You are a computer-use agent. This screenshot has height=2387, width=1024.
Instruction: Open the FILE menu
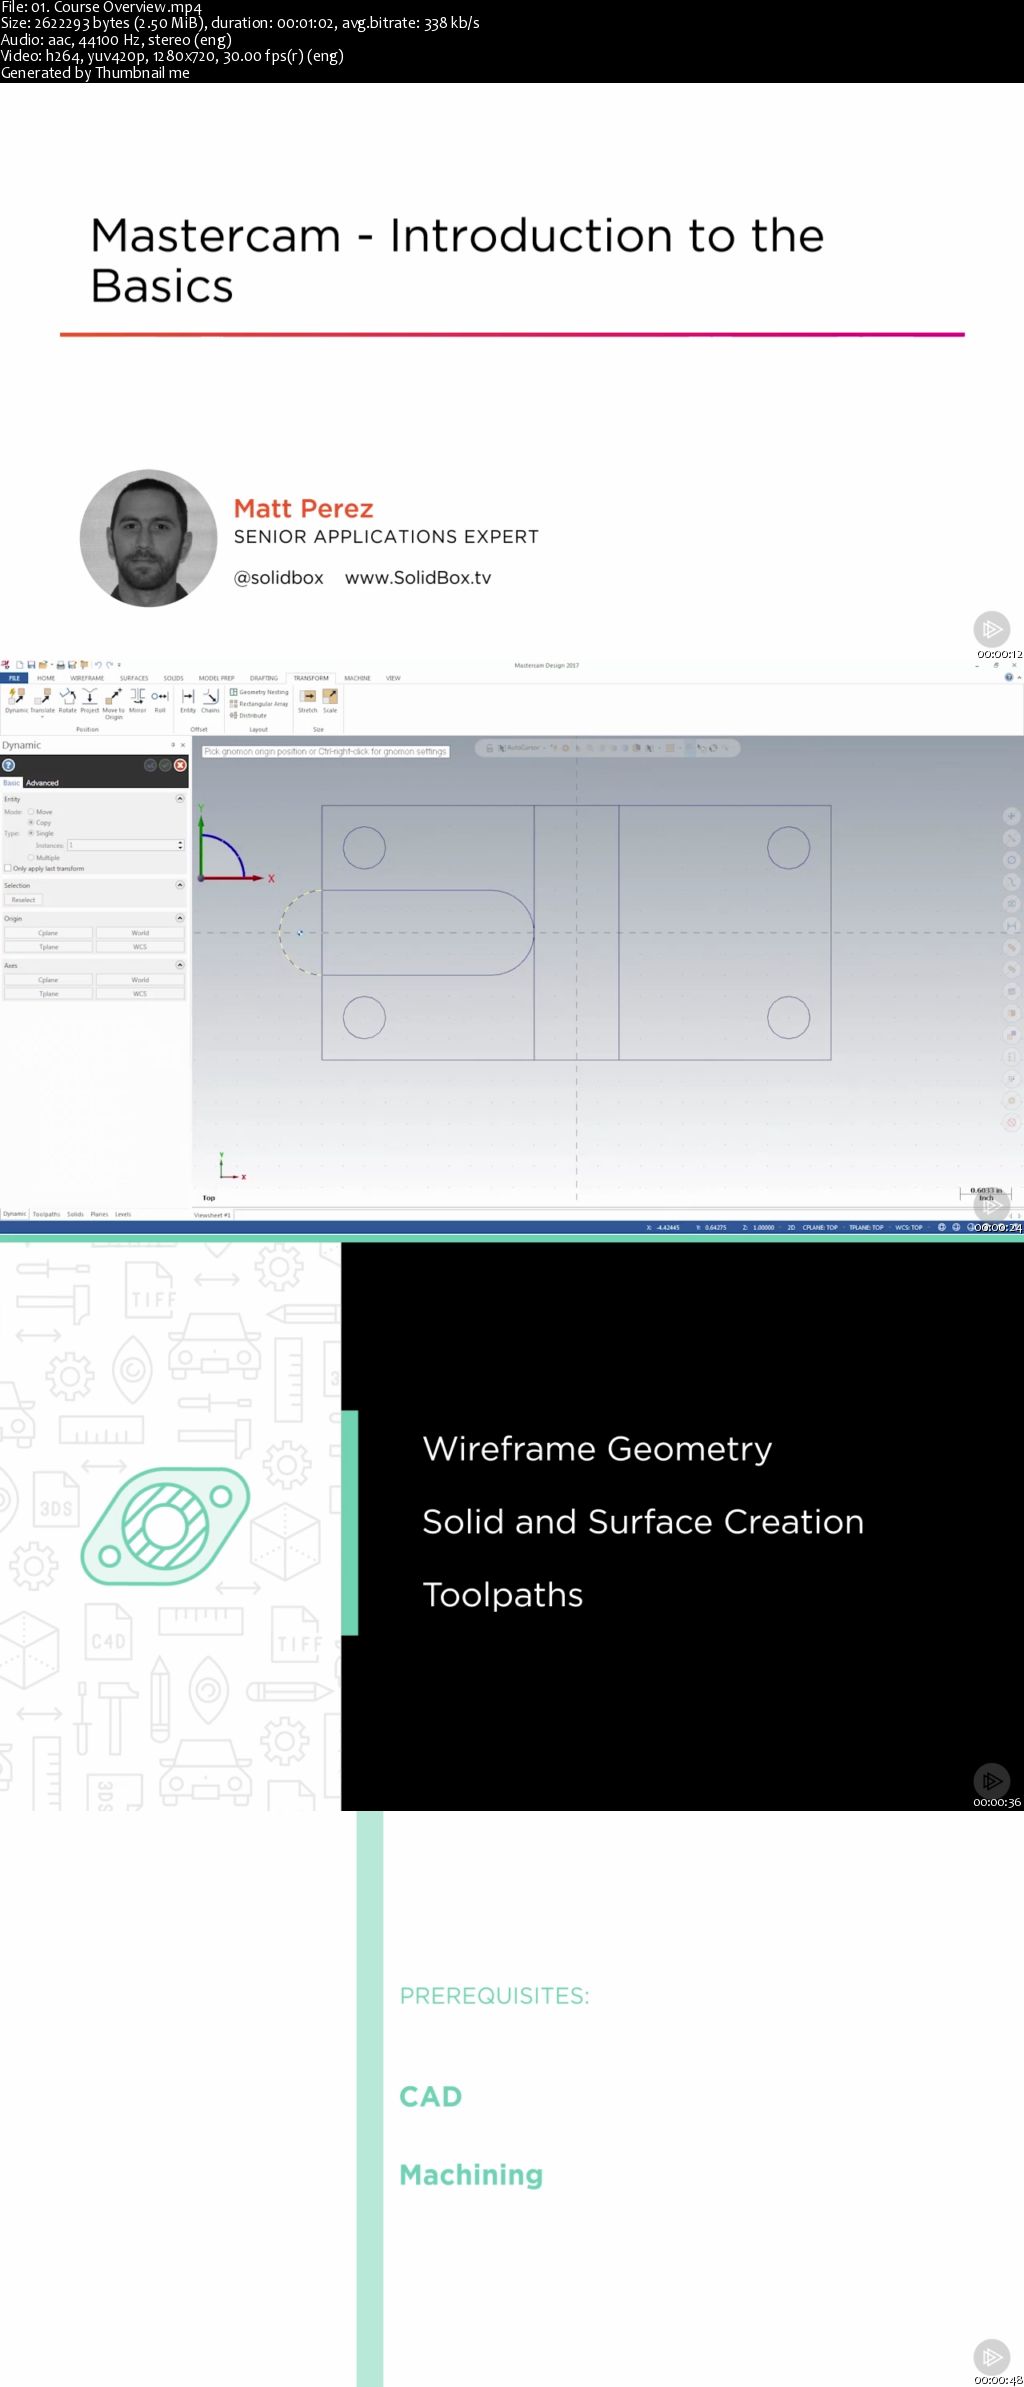pos(14,678)
